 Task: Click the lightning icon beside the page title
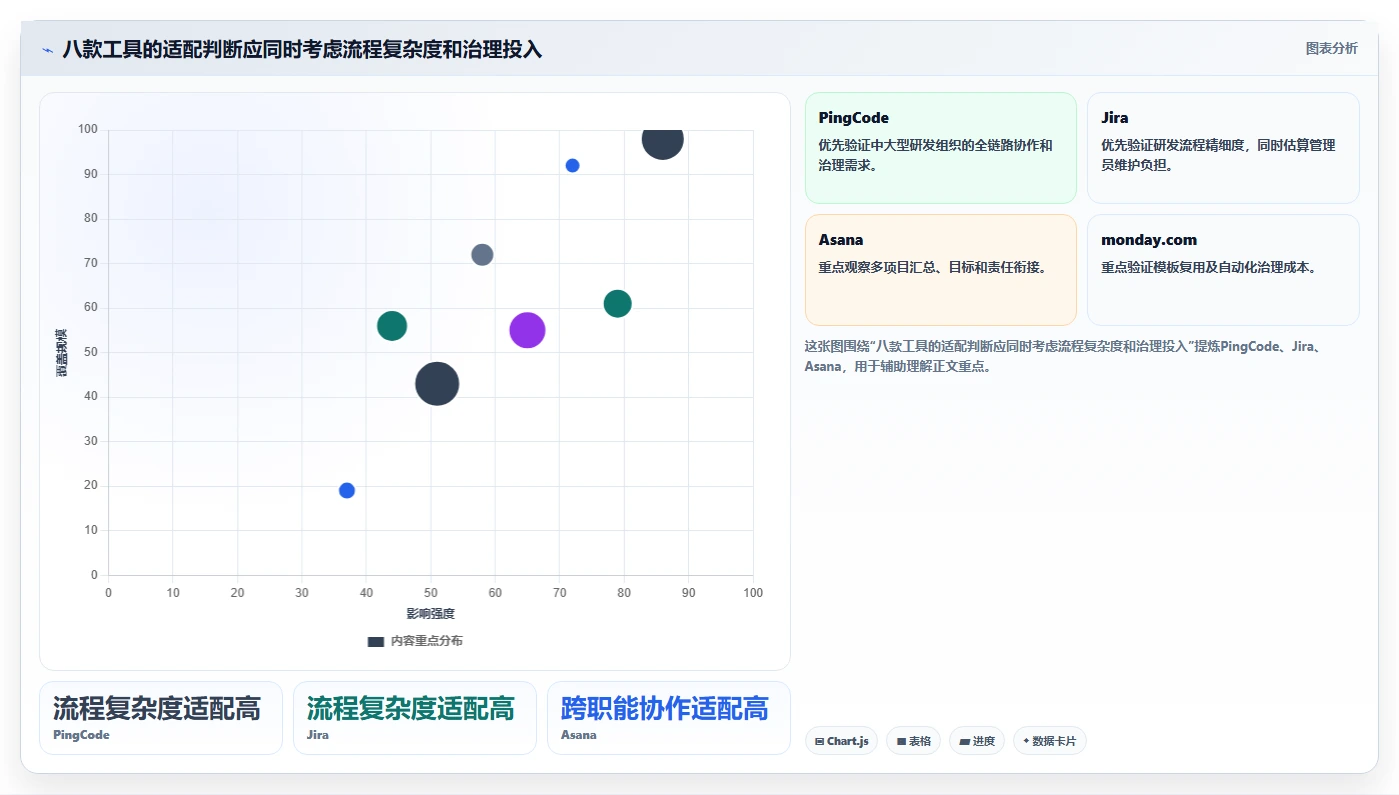click(x=48, y=50)
